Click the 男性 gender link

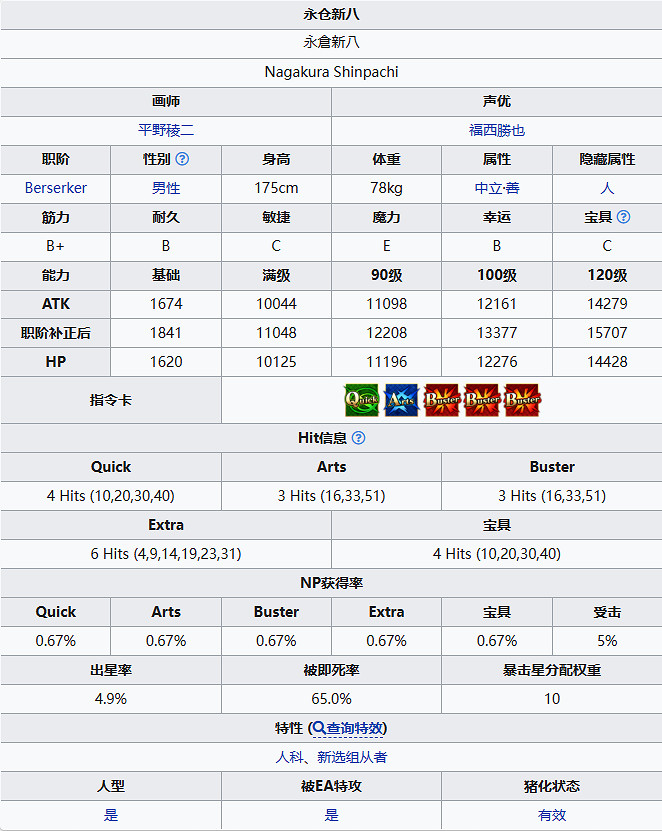pos(166,188)
